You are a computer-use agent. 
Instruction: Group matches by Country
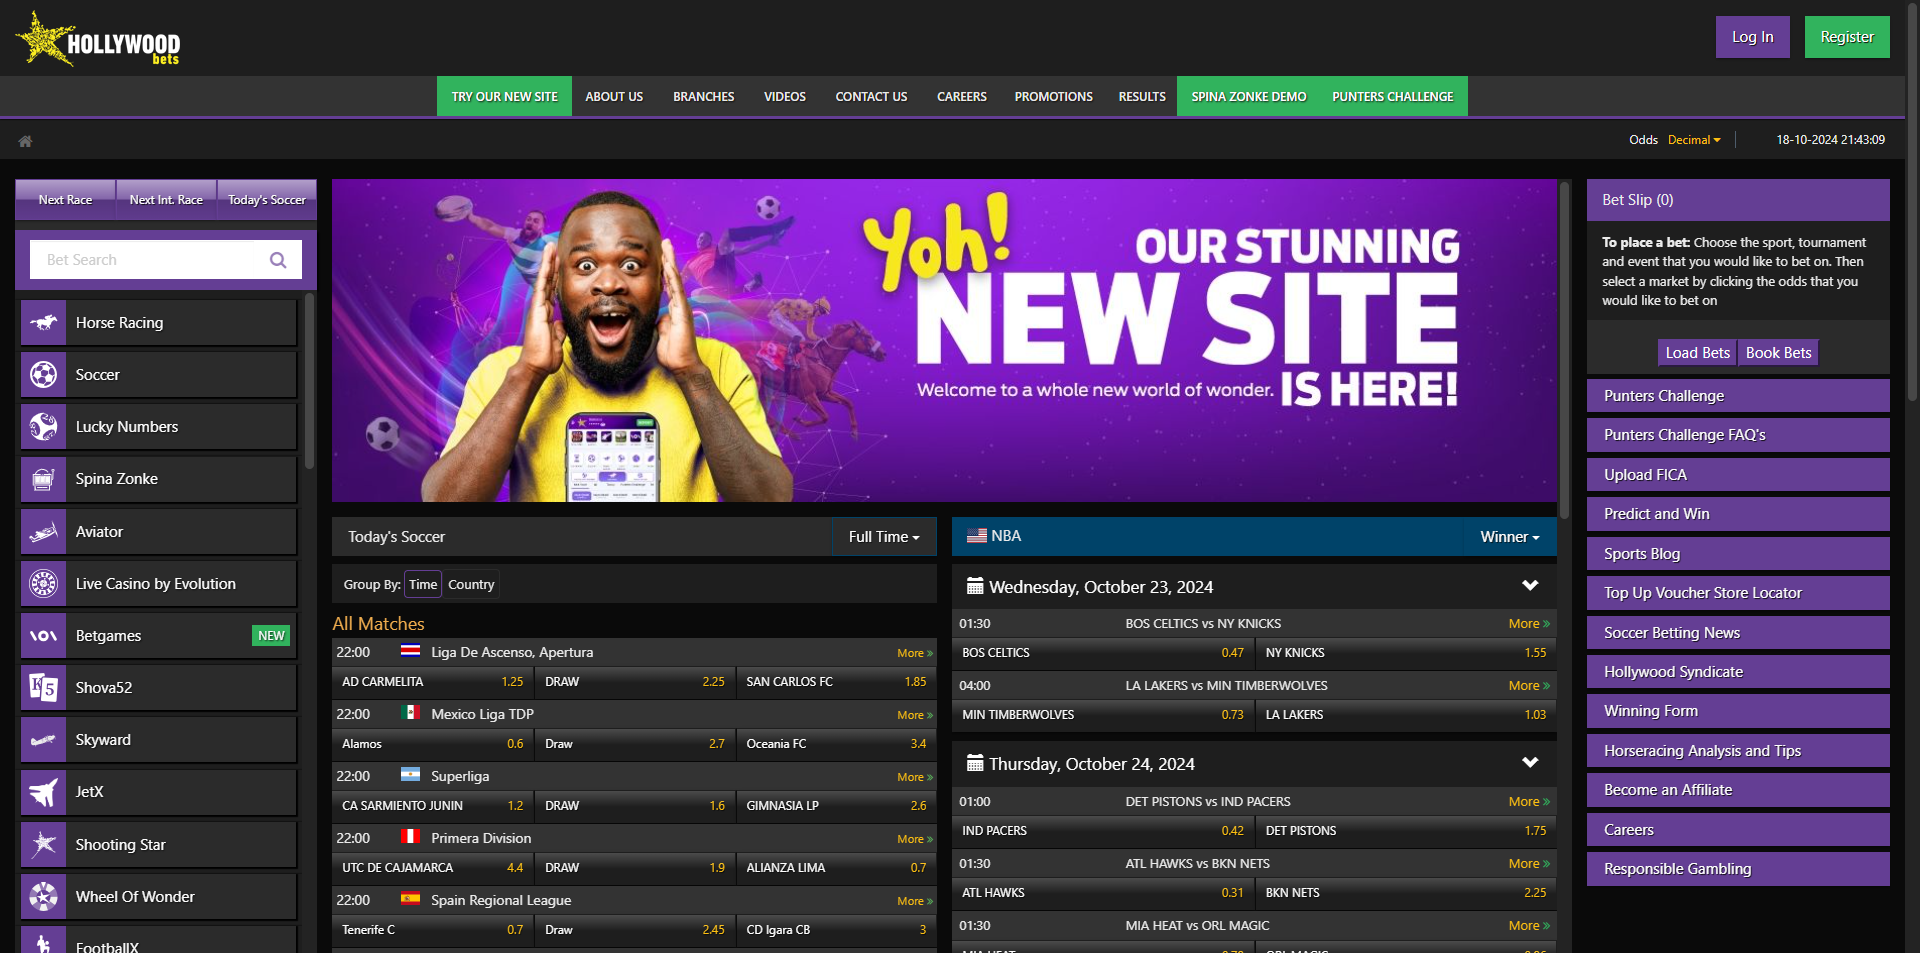pyautogui.click(x=471, y=585)
